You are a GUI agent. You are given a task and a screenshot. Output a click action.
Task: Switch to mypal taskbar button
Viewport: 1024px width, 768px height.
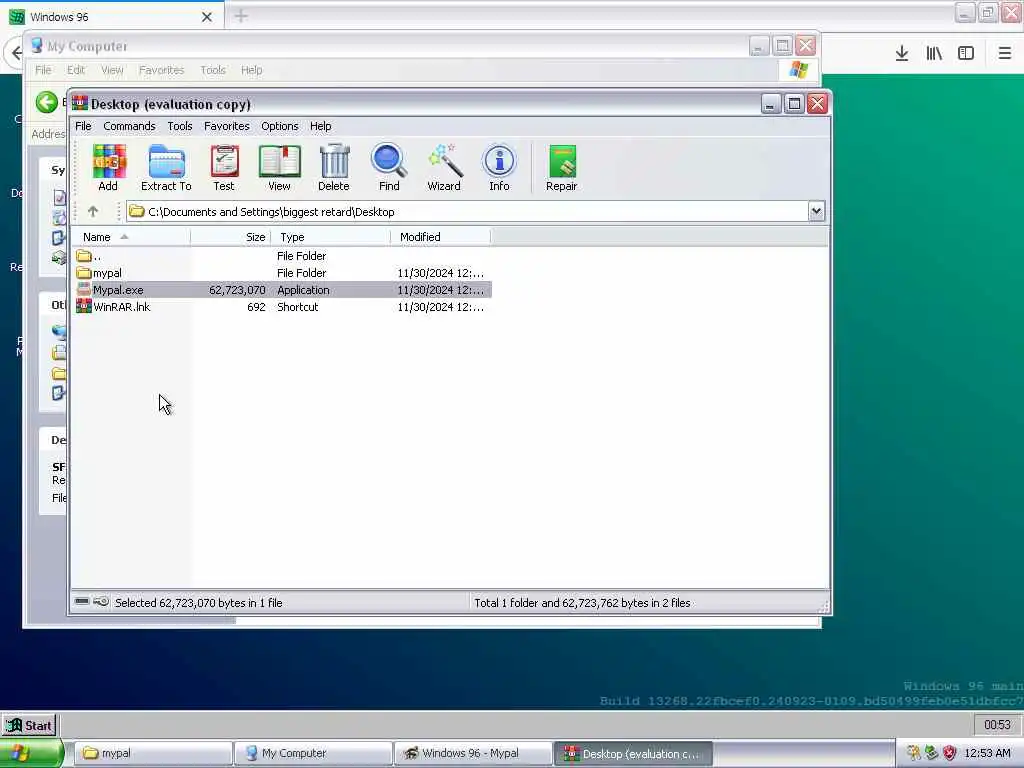click(153, 753)
